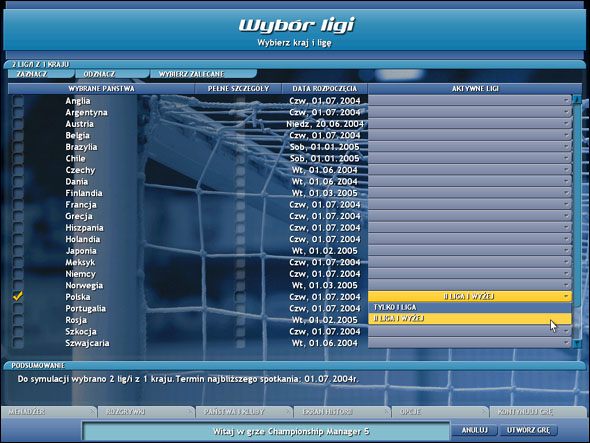The image size is (590, 443).
Task: Sort by Wybrane państwa column header
Action: coord(101,89)
